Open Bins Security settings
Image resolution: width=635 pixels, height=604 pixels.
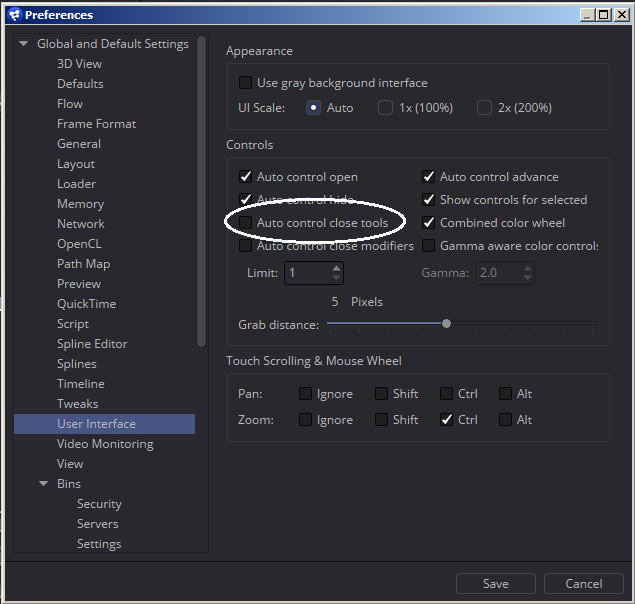point(99,504)
